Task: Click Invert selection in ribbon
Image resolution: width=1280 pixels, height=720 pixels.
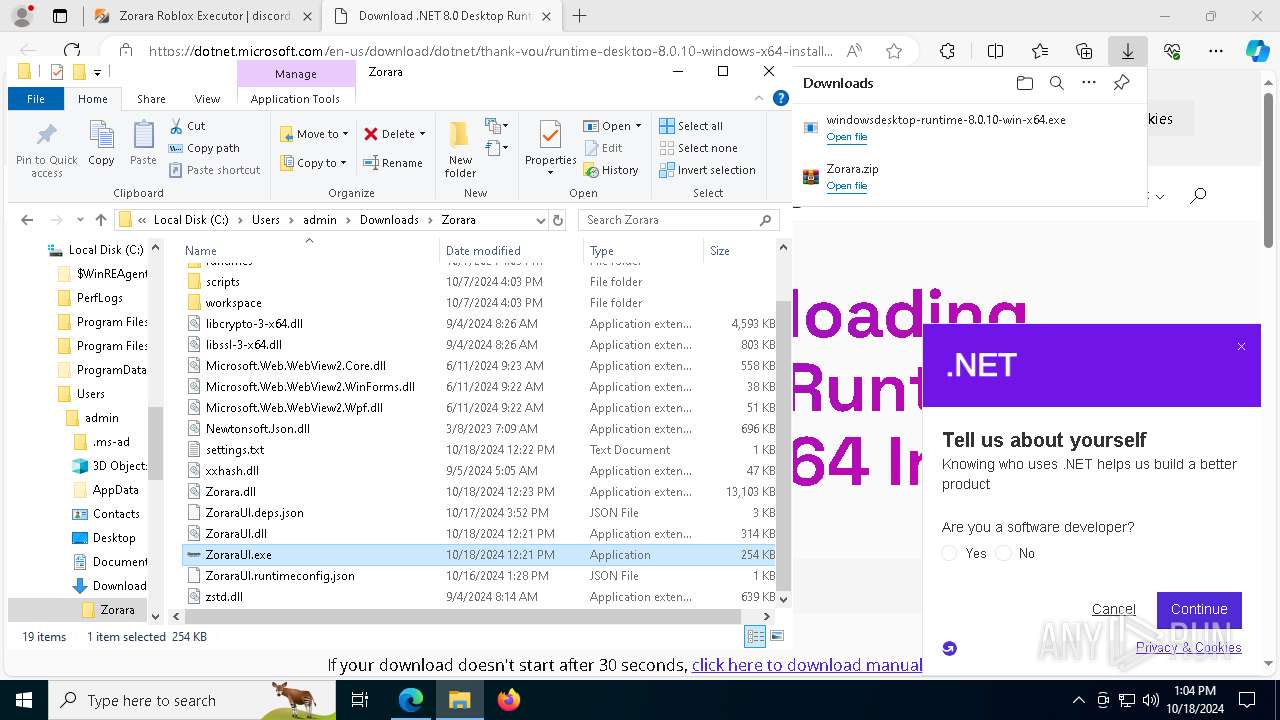Action: (x=707, y=170)
